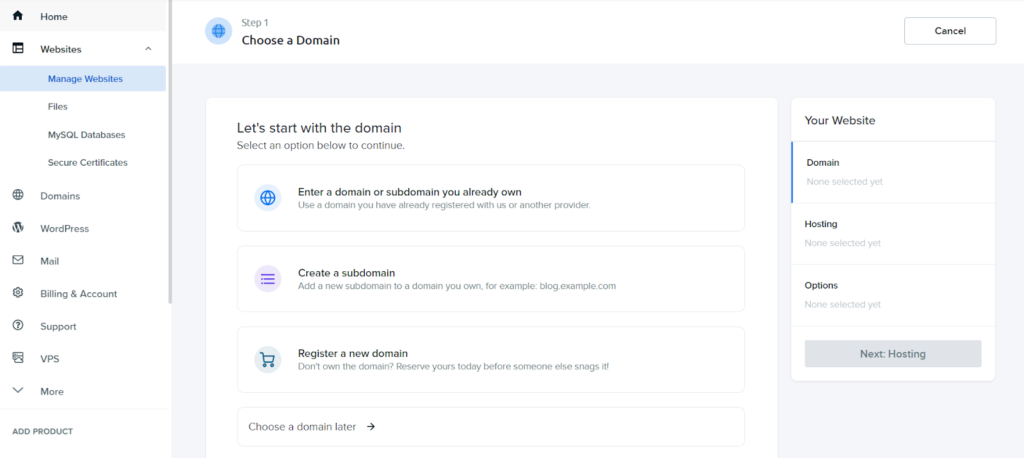
Task: Click the sidebar vertical scrollbar
Action: (170, 152)
